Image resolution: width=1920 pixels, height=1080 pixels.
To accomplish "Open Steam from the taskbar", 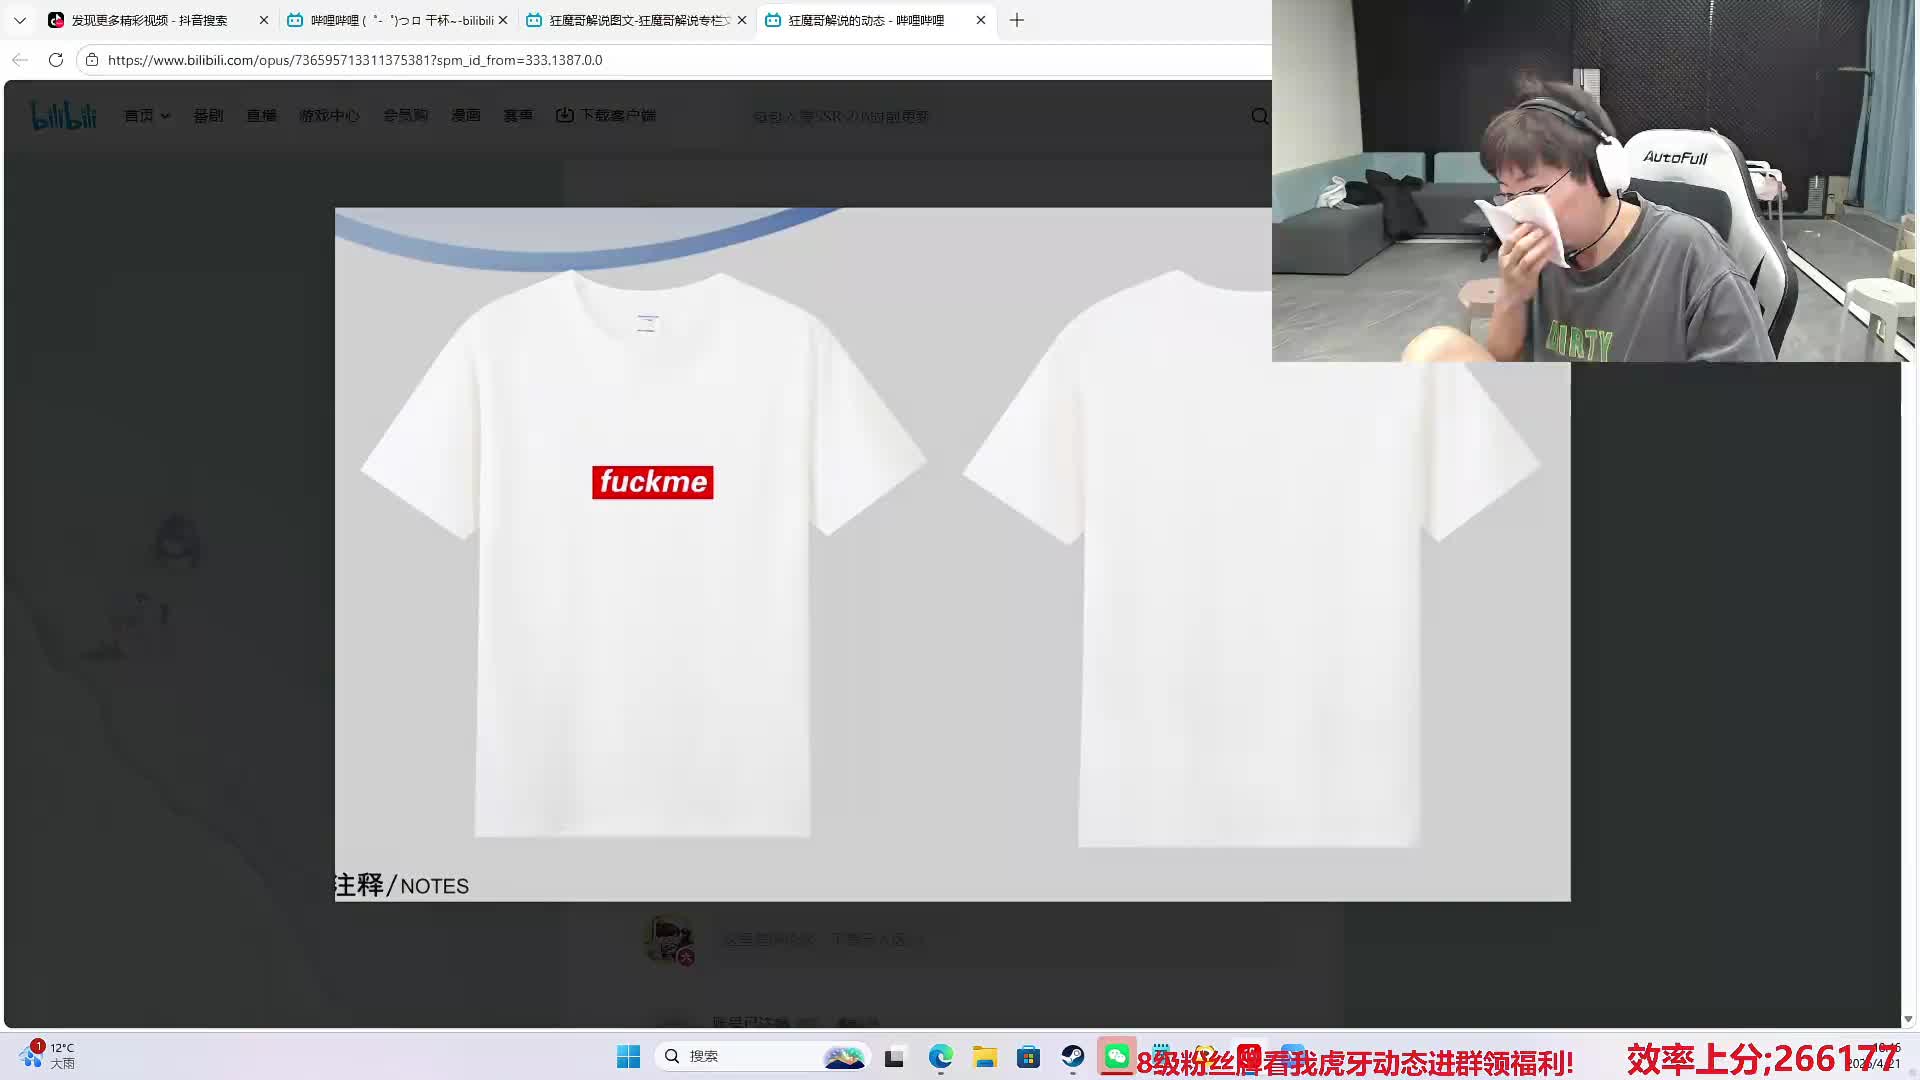I will tap(1073, 1056).
